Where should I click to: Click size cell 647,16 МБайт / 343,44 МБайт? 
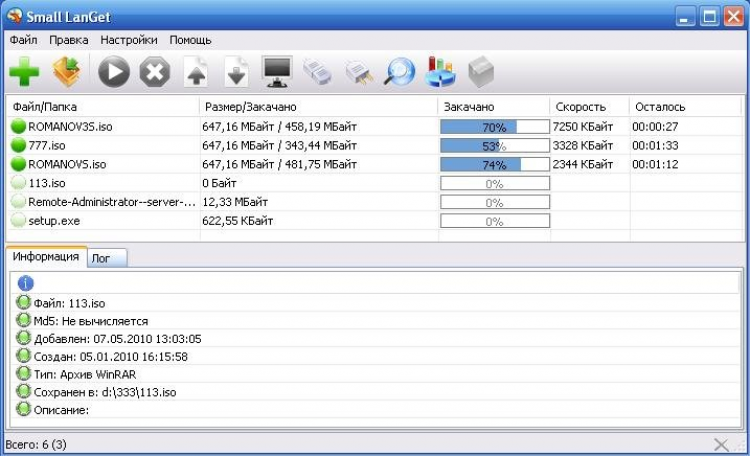279,145
